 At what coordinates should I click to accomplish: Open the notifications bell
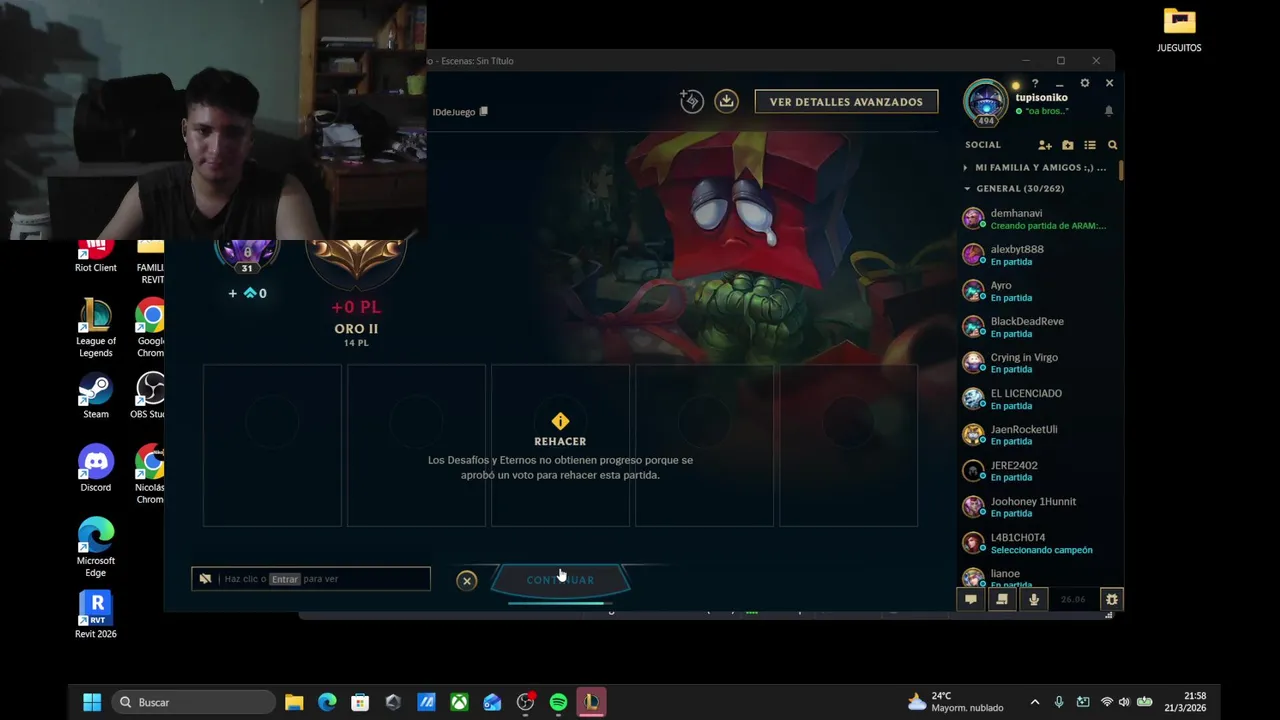(x=1108, y=111)
